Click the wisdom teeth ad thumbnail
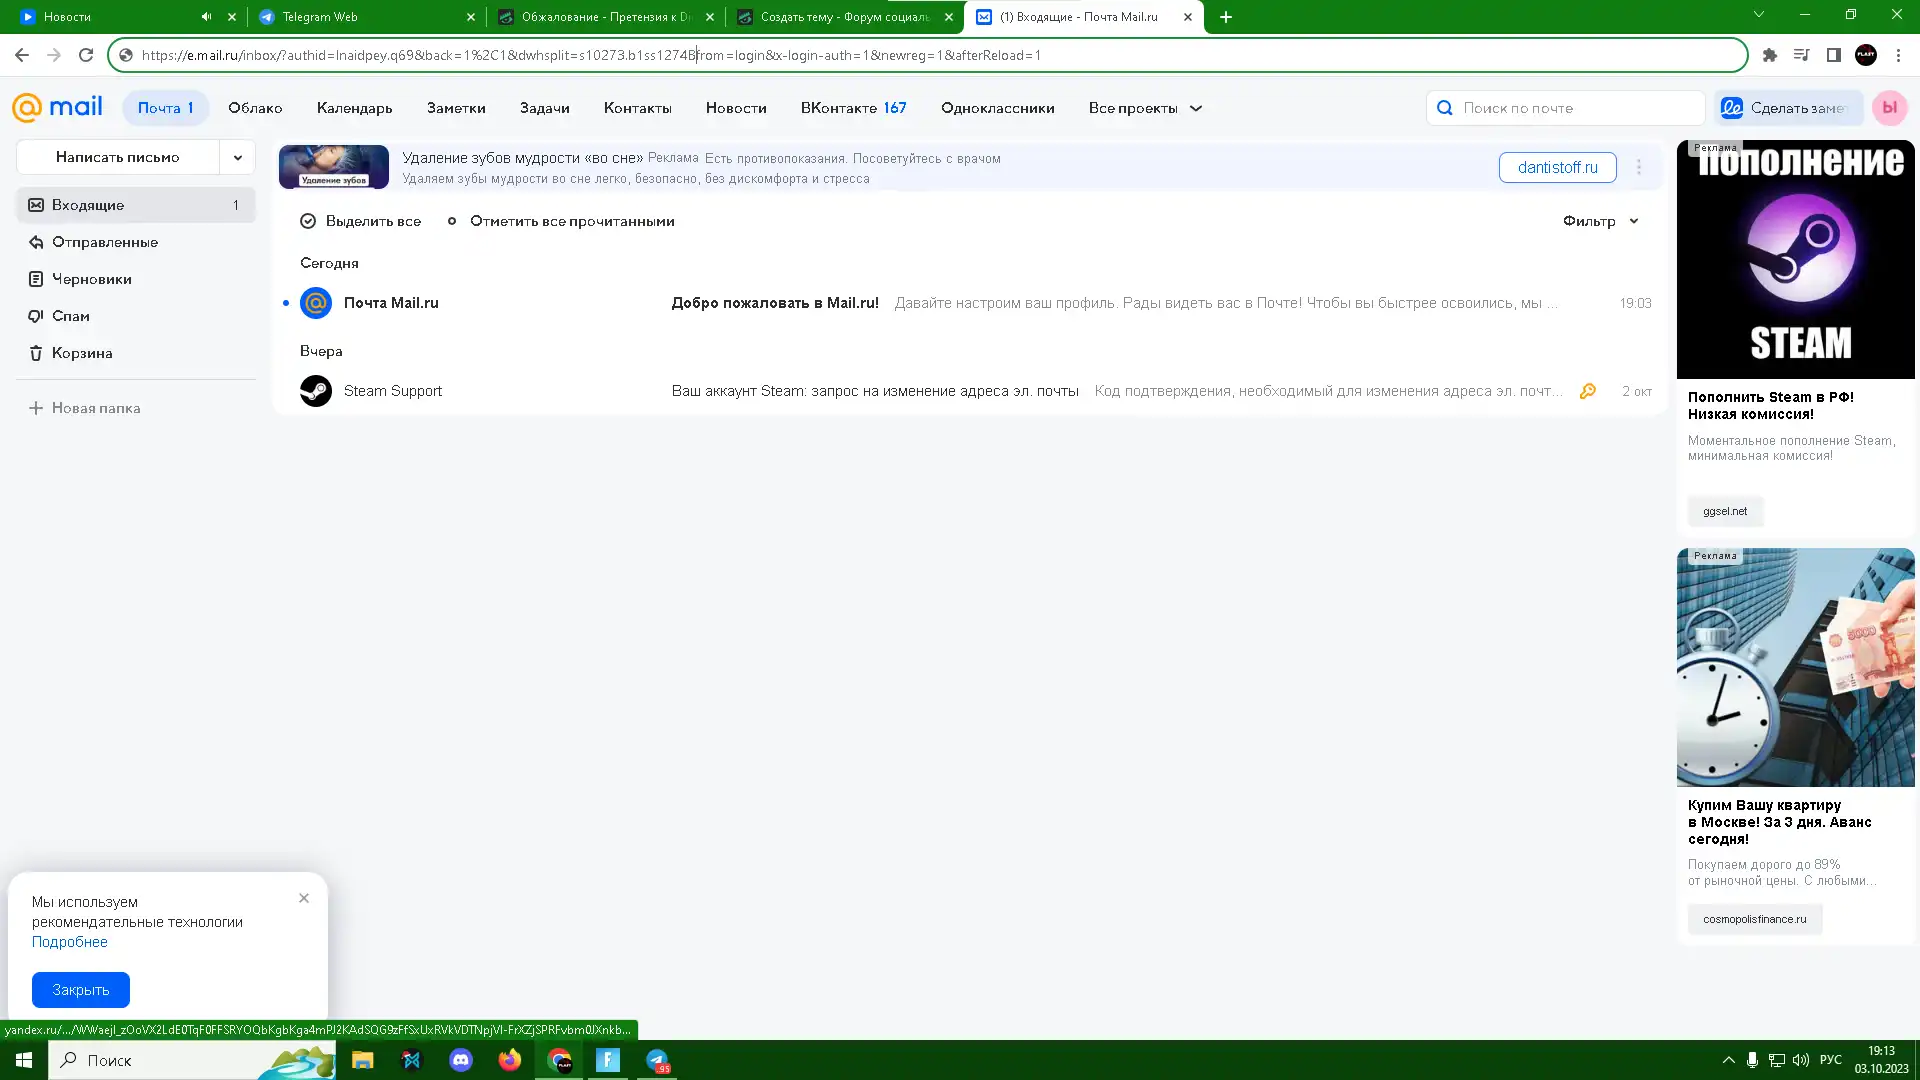Image resolution: width=1920 pixels, height=1080 pixels. [333, 167]
